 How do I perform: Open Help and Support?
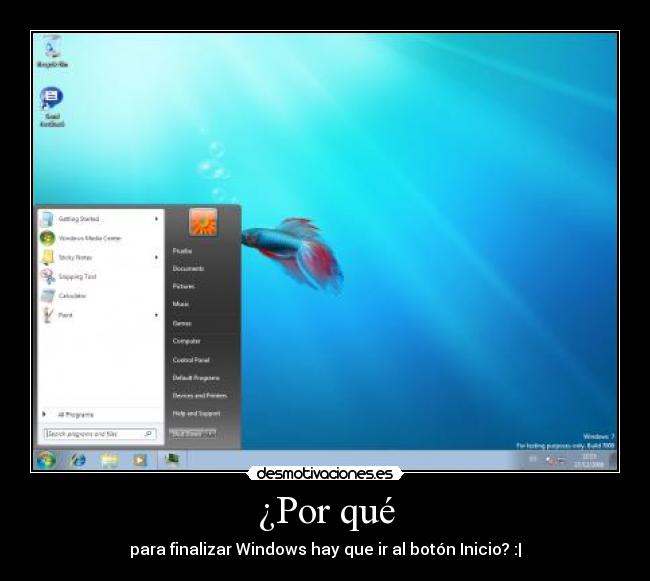196,414
